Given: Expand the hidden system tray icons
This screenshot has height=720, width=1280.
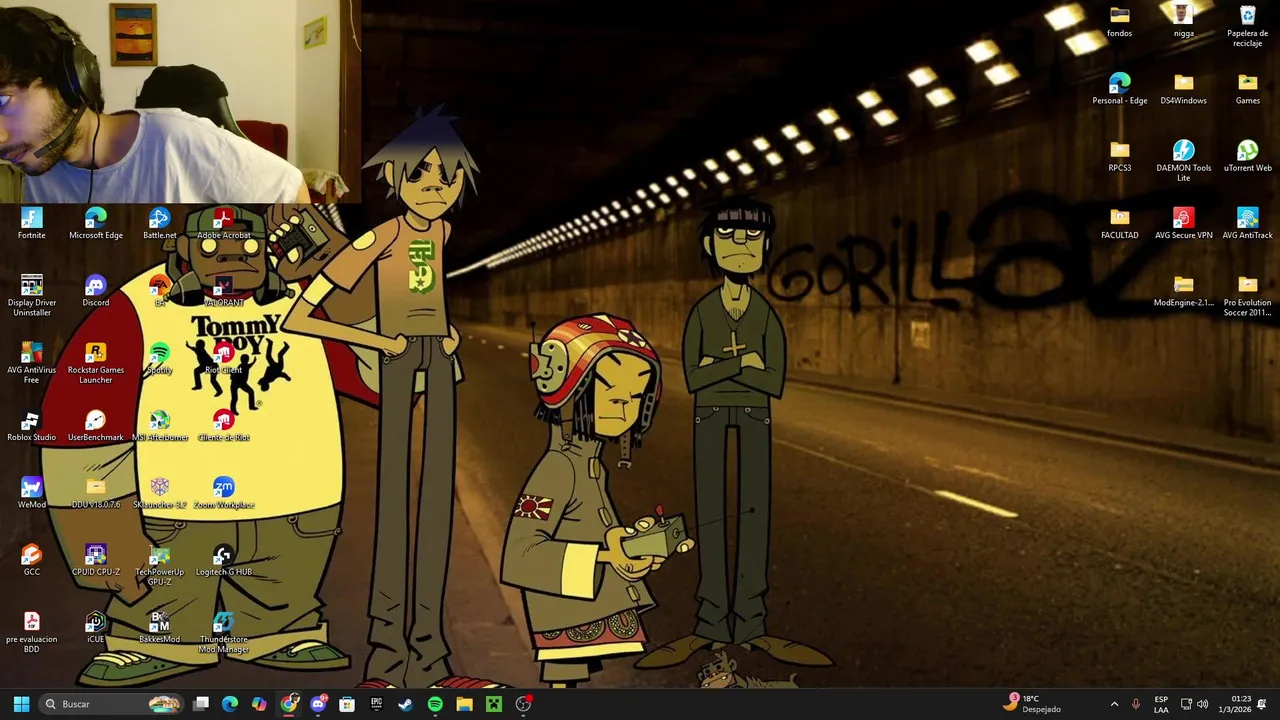Looking at the screenshot, I should (1114, 704).
